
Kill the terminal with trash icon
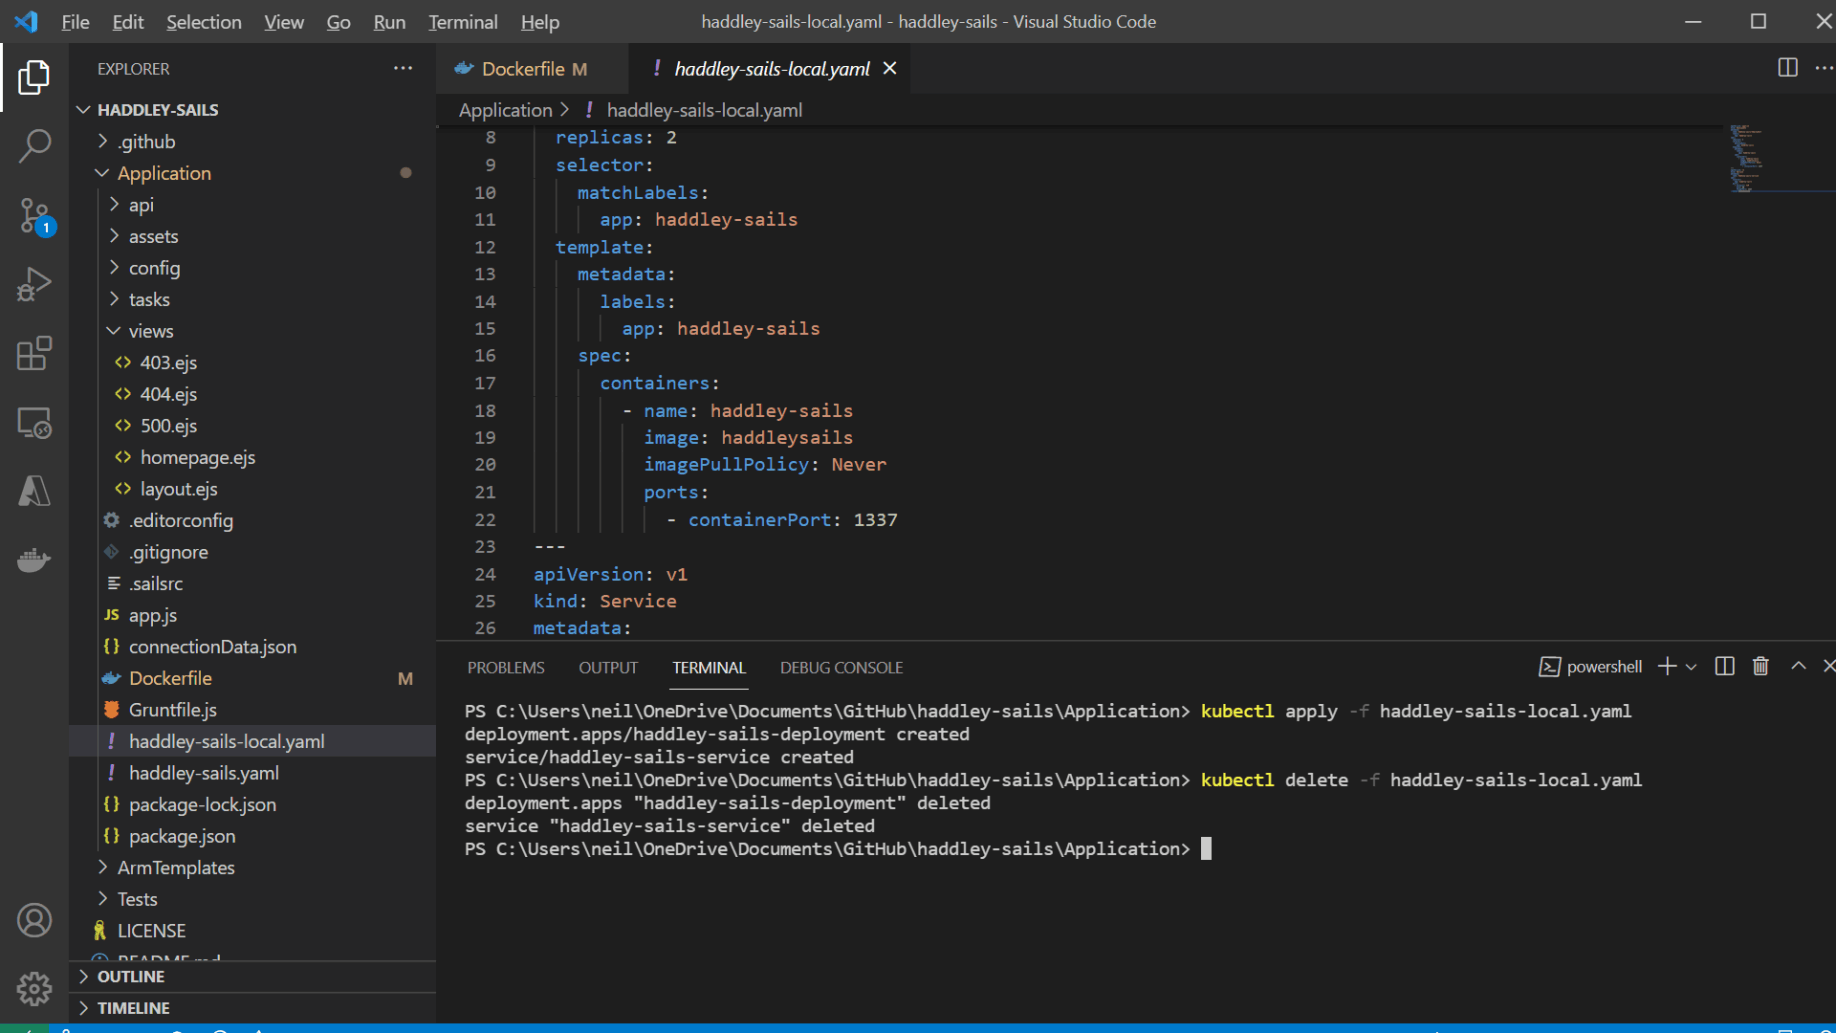tap(1760, 667)
